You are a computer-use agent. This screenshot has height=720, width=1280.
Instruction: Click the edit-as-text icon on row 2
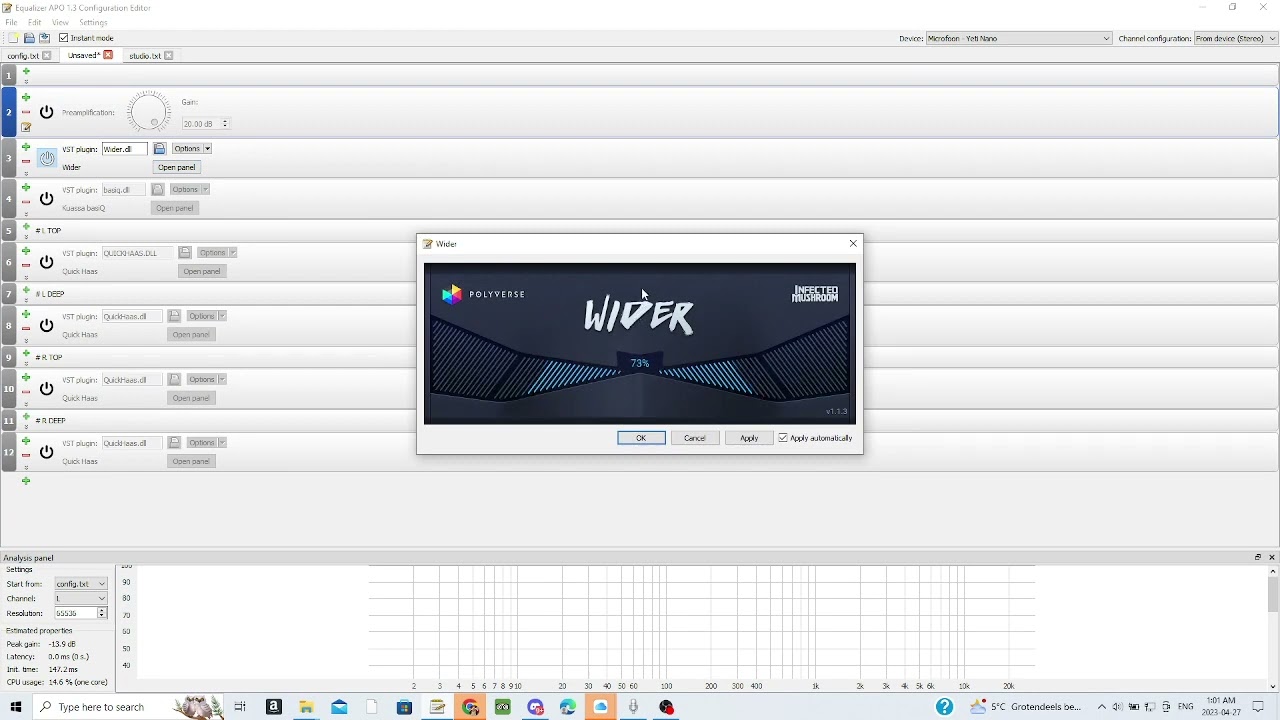tap(26, 127)
